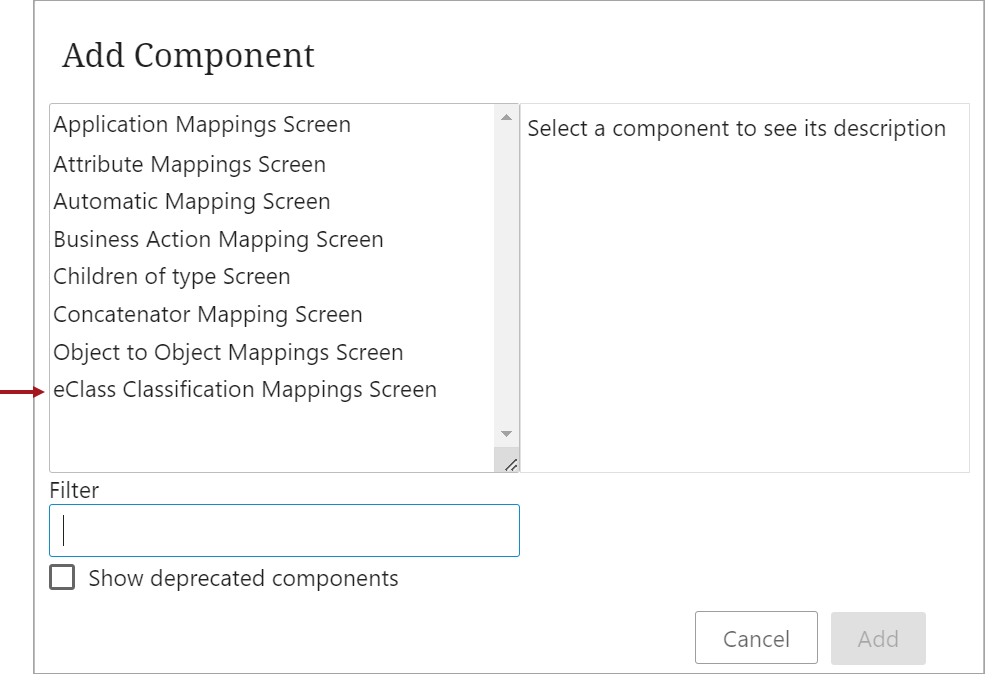Choose Object to Object Mappings Screen

pos(272,352)
